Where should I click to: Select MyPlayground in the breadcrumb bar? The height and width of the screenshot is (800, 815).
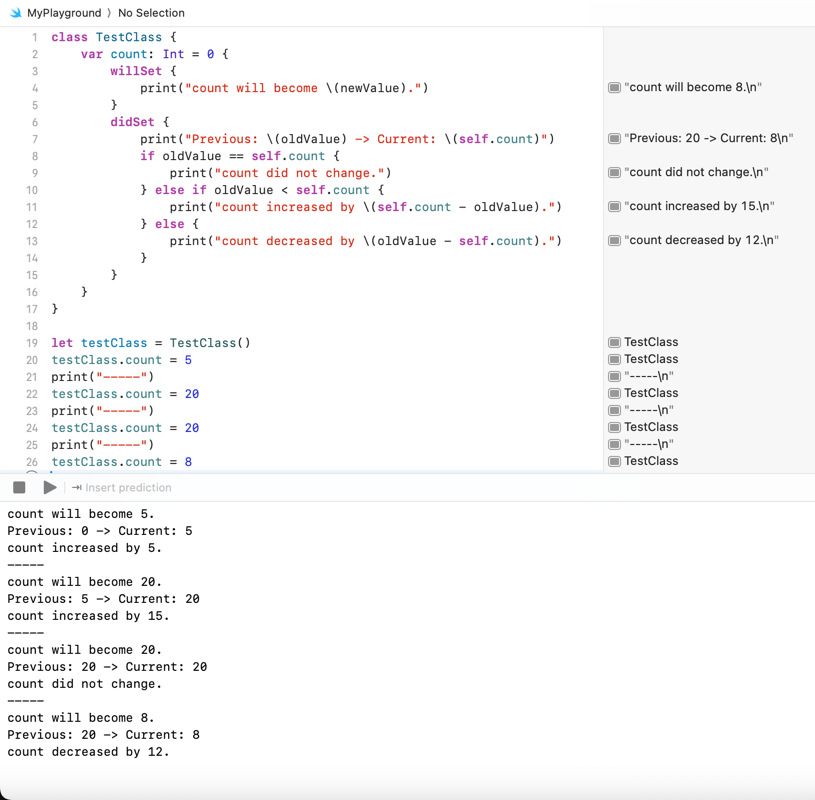coord(64,13)
